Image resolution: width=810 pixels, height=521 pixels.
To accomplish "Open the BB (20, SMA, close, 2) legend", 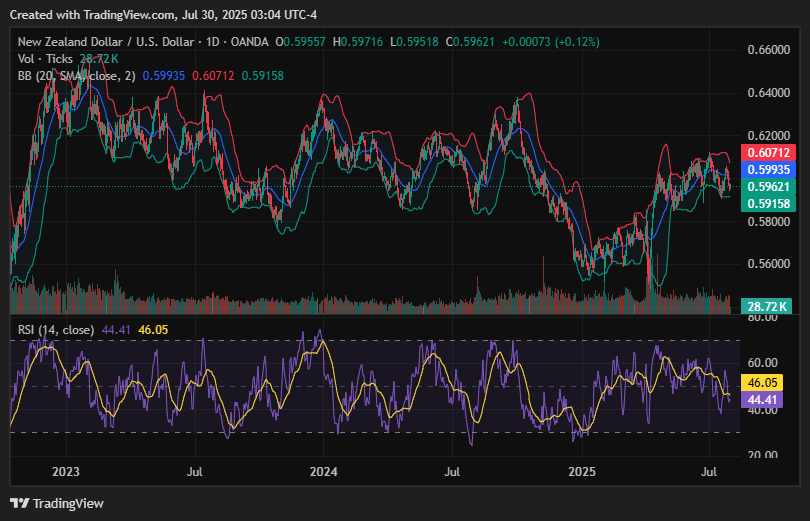I will (76, 76).
